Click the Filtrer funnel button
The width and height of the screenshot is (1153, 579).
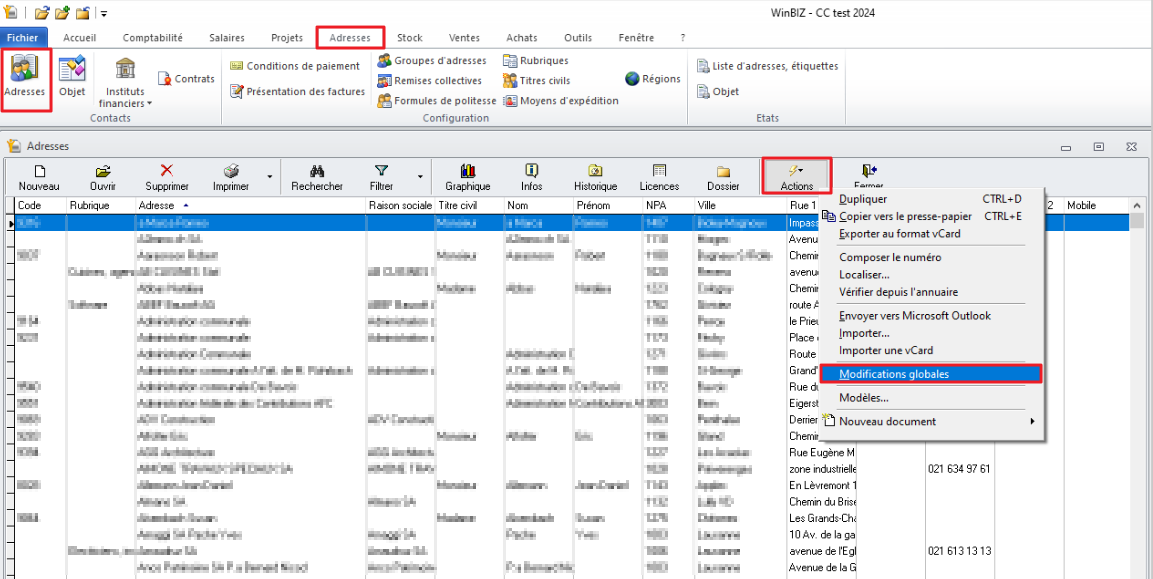pyautogui.click(x=381, y=177)
